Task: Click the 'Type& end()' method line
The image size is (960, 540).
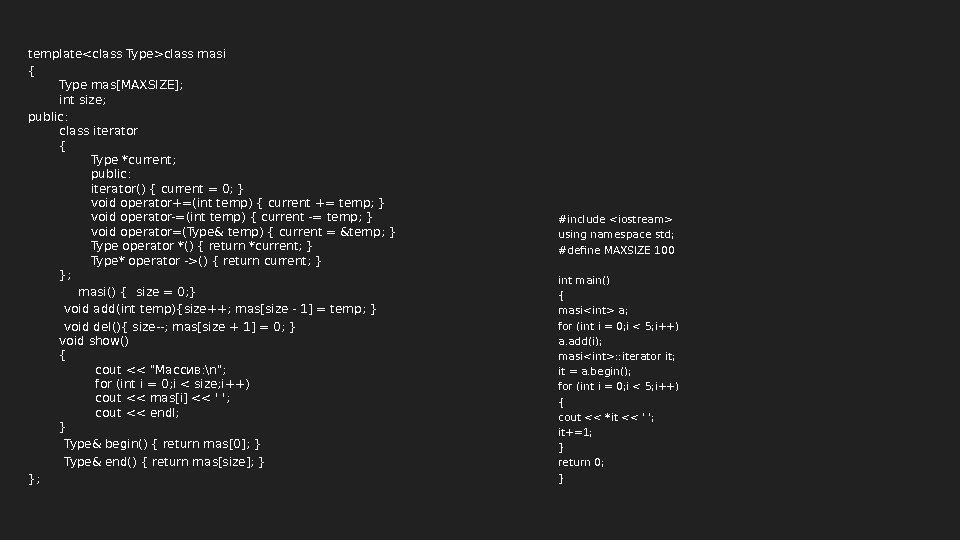Action: coord(164,461)
